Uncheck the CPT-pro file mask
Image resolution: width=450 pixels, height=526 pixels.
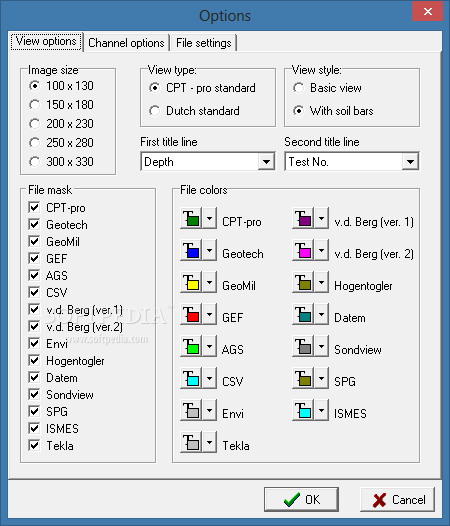coord(34,208)
